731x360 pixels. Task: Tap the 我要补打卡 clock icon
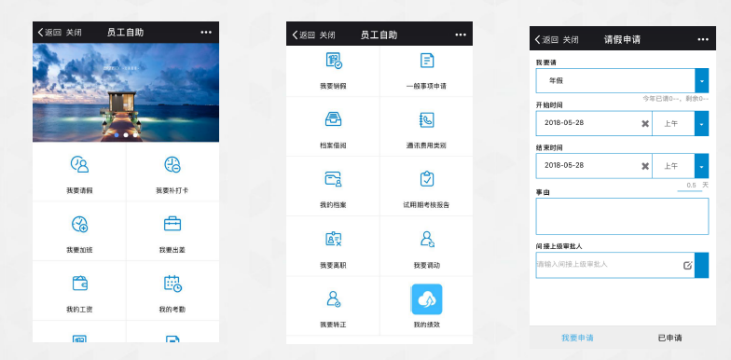(172, 165)
